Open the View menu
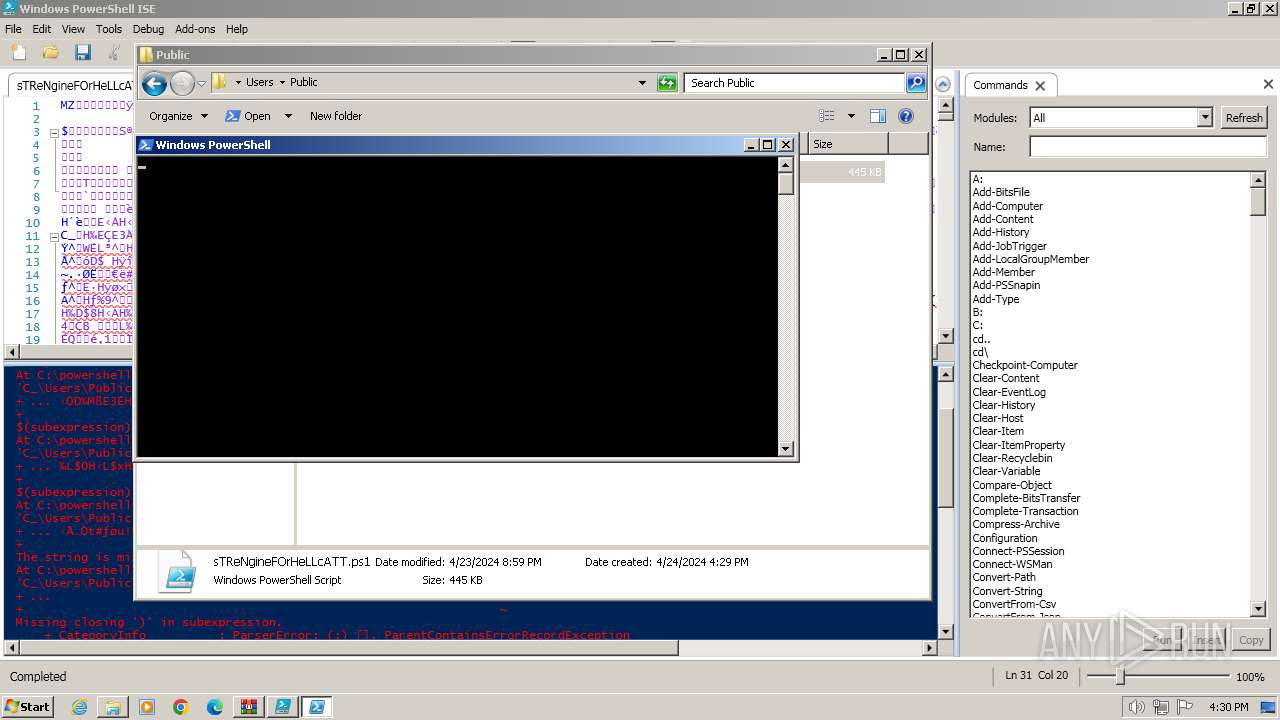Image resolution: width=1280 pixels, height=720 pixels. click(x=74, y=29)
